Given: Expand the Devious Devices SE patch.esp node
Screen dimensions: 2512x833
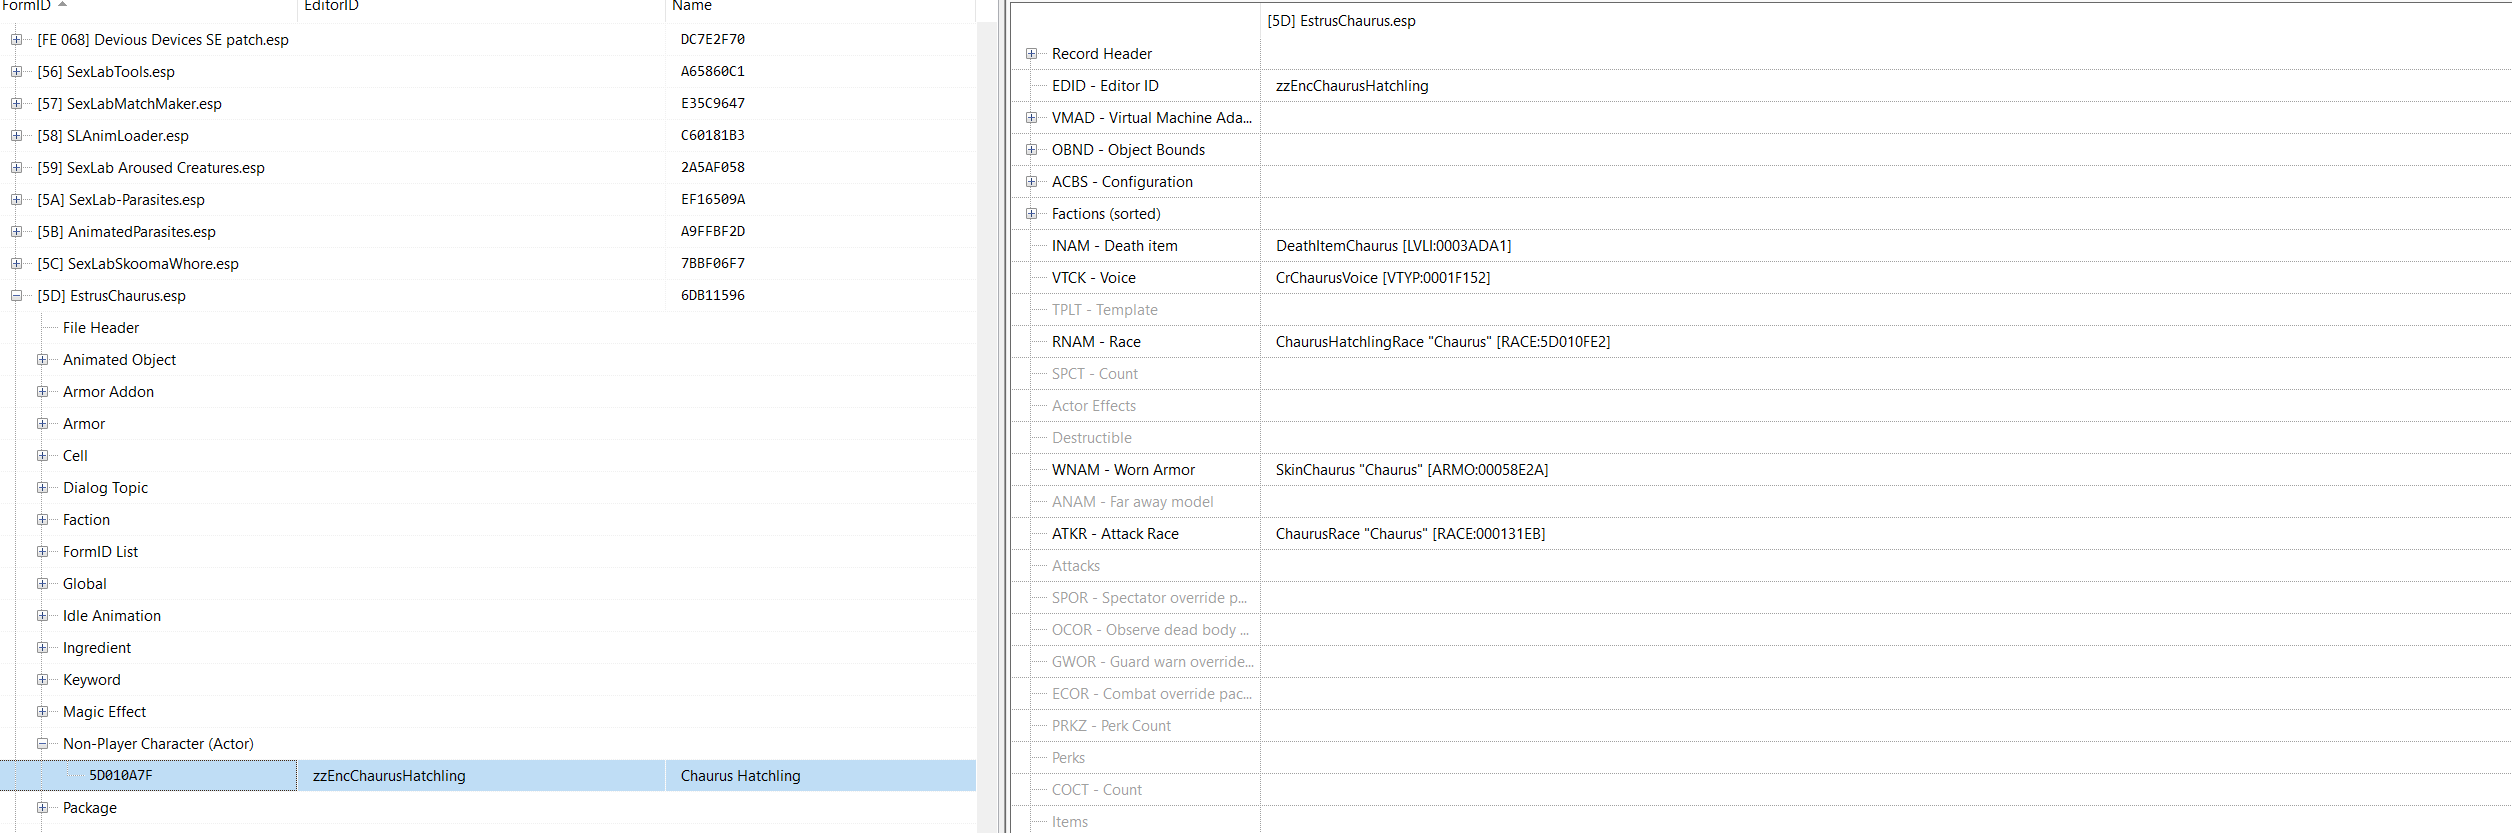Looking at the screenshot, I should click(16, 40).
